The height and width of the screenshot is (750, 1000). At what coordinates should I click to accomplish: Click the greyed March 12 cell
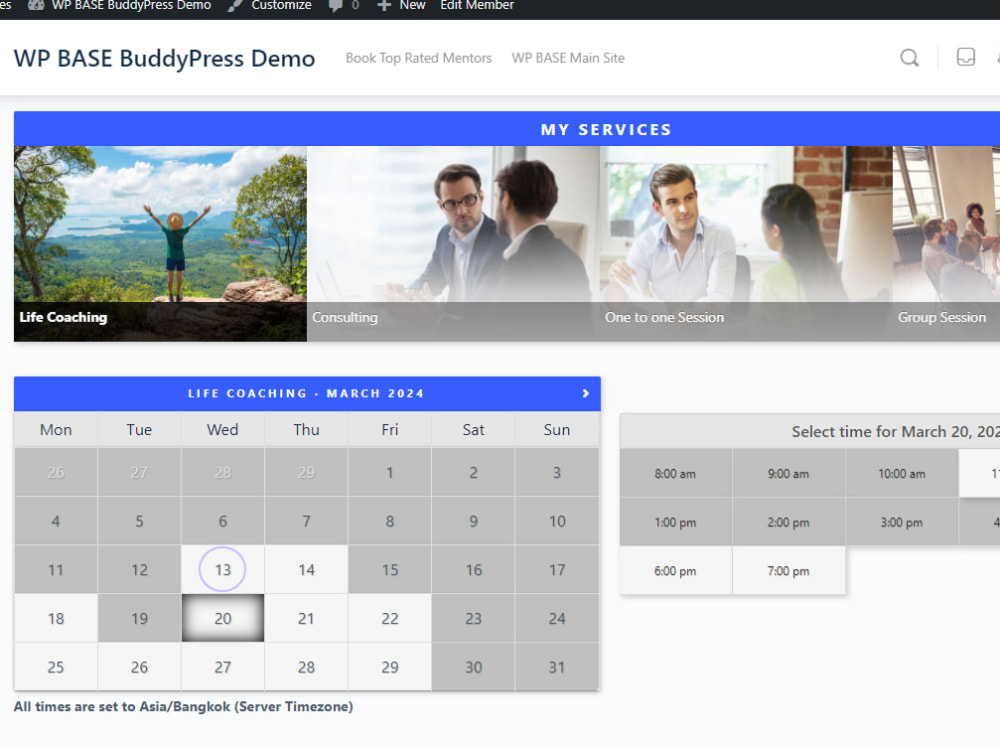(139, 570)
